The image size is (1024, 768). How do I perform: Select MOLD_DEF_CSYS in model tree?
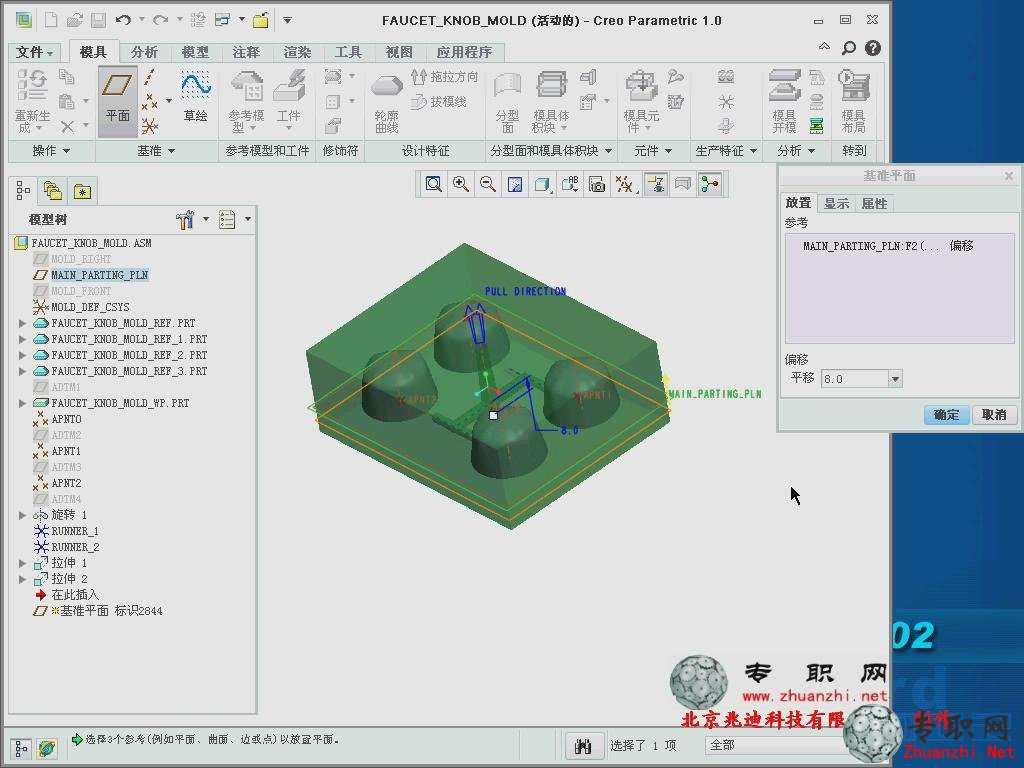90,307
